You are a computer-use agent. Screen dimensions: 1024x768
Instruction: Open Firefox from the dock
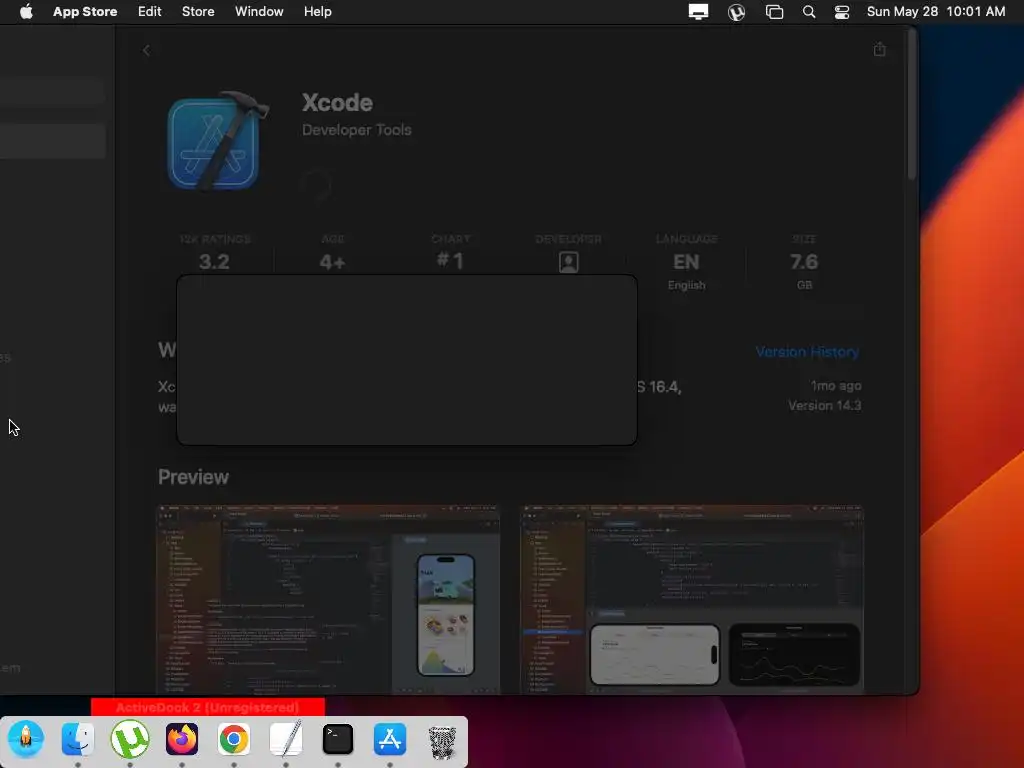pos(182,739)
